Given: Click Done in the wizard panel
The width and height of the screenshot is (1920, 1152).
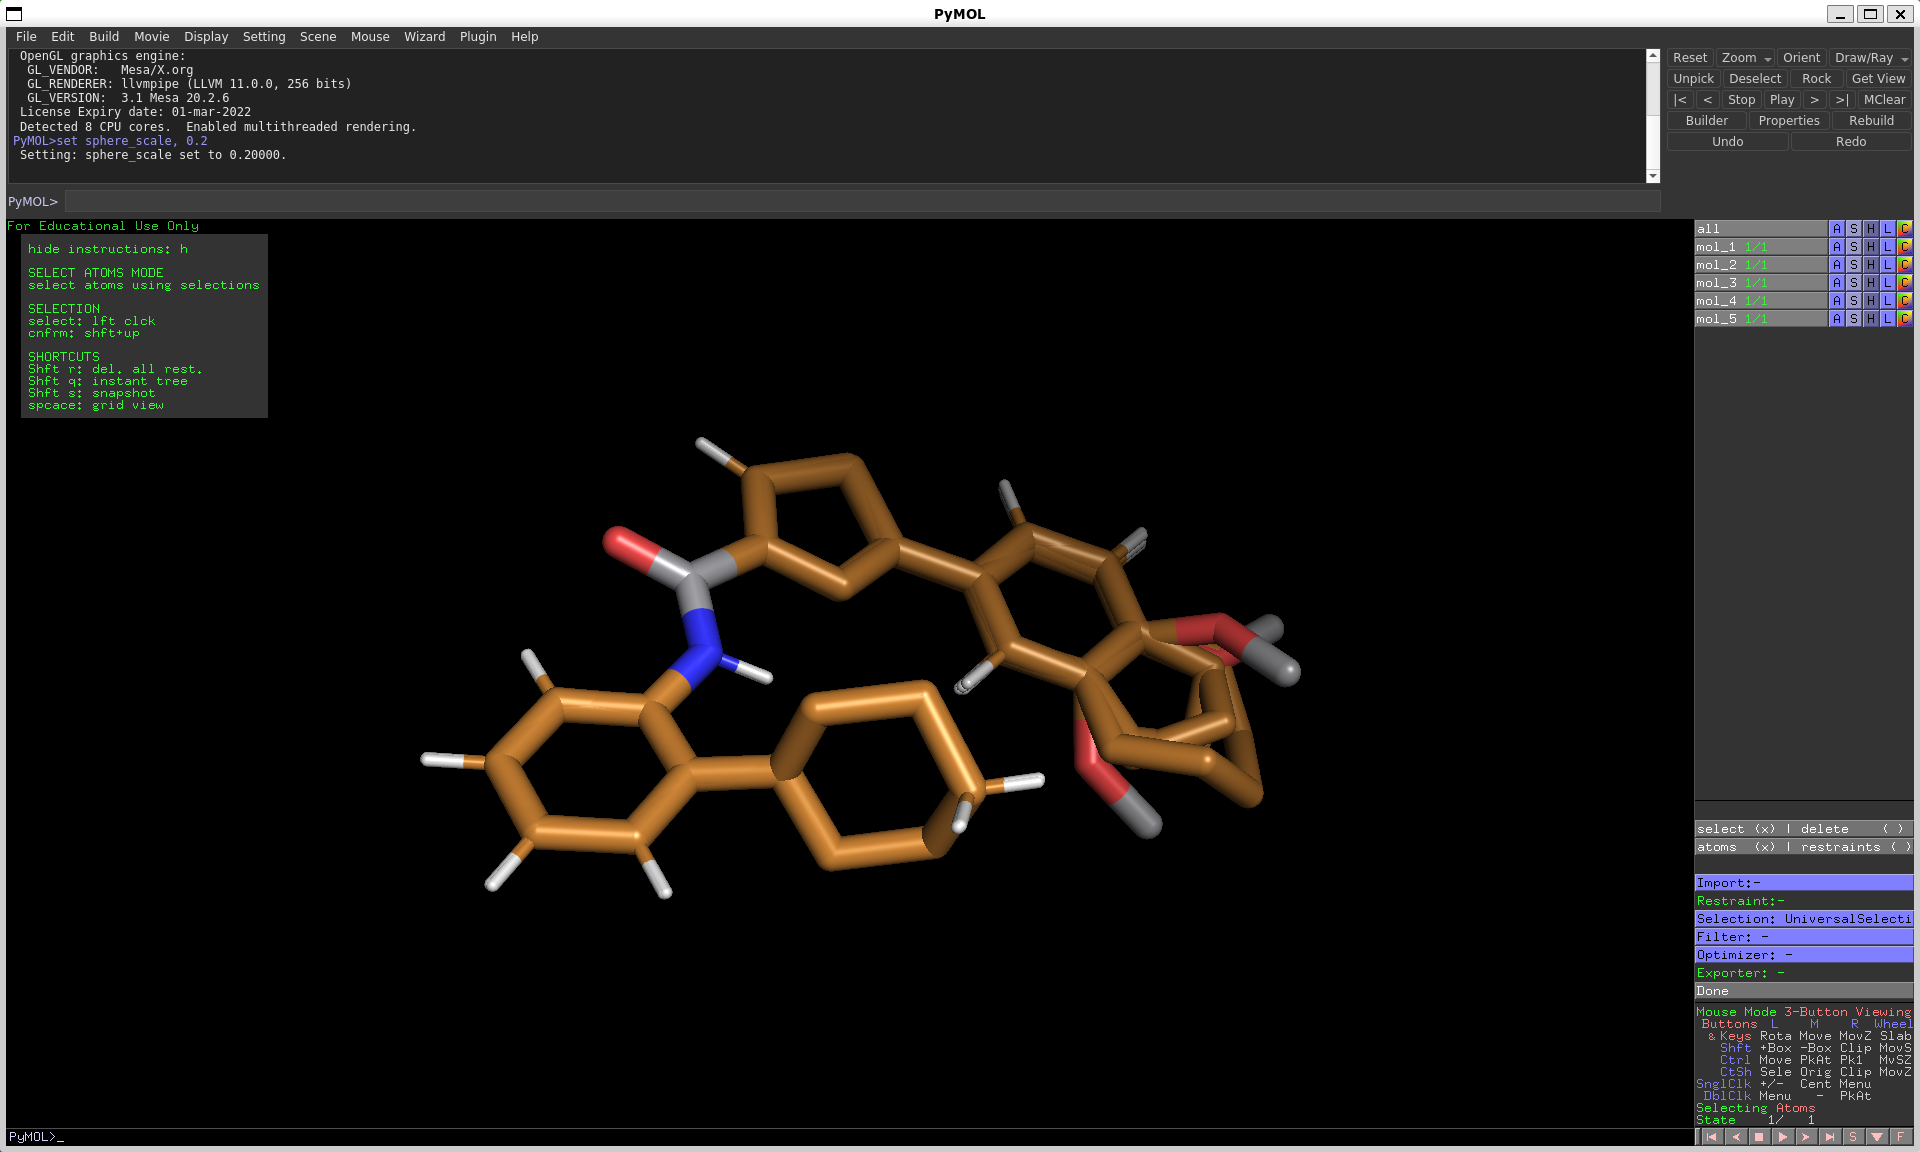Looking at the screenshot, I should click(x=1804, y=991).
